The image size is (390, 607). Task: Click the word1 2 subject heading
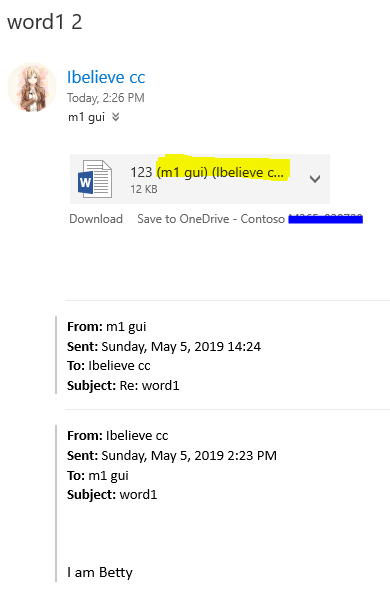pyautogui.click(x=45, y=22)
